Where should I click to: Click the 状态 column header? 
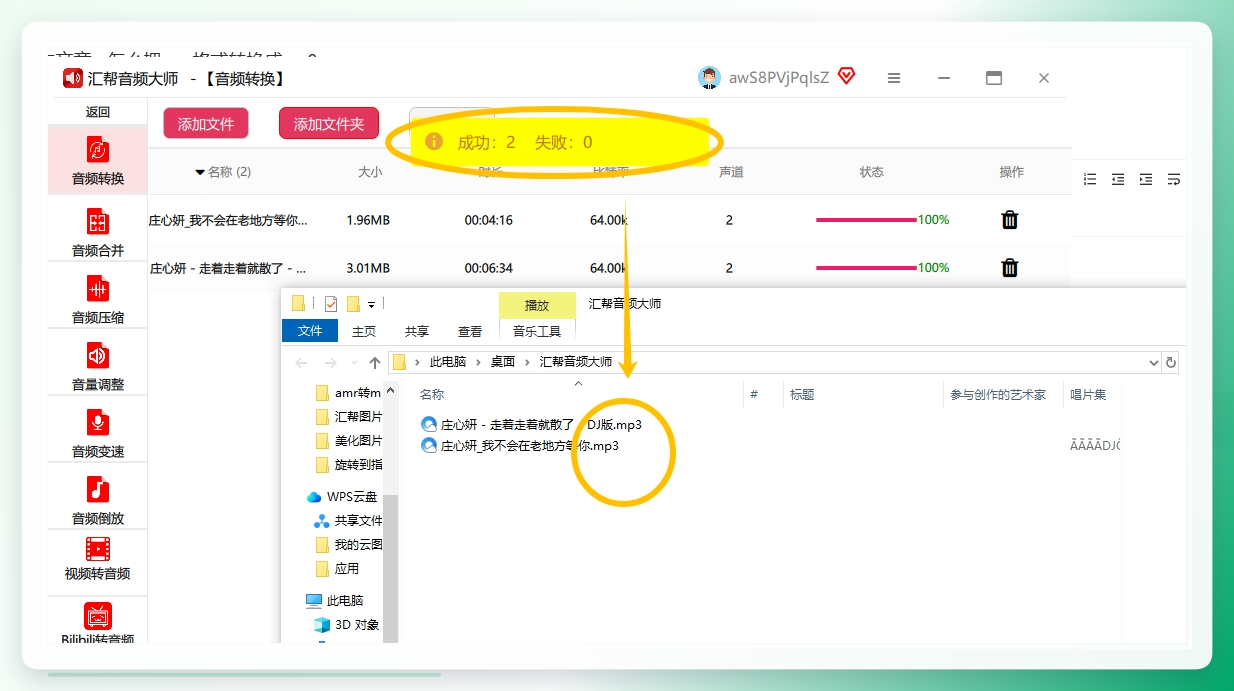pos(872,172)
